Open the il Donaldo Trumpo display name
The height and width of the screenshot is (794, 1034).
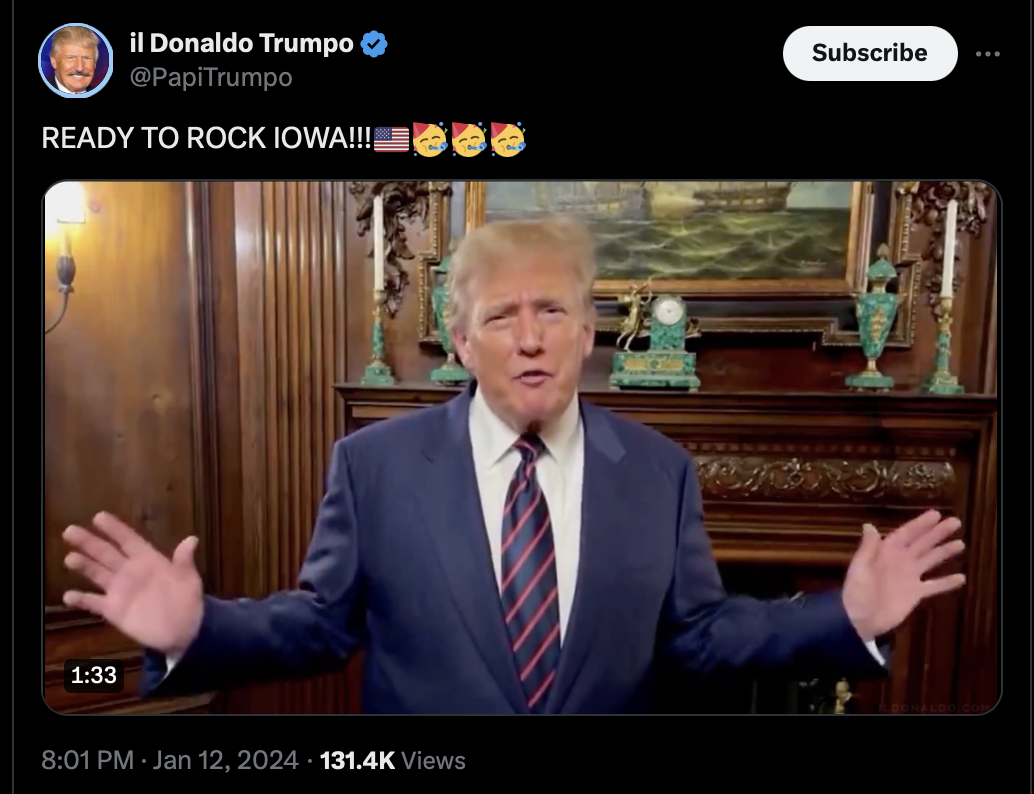coord(241,44)
